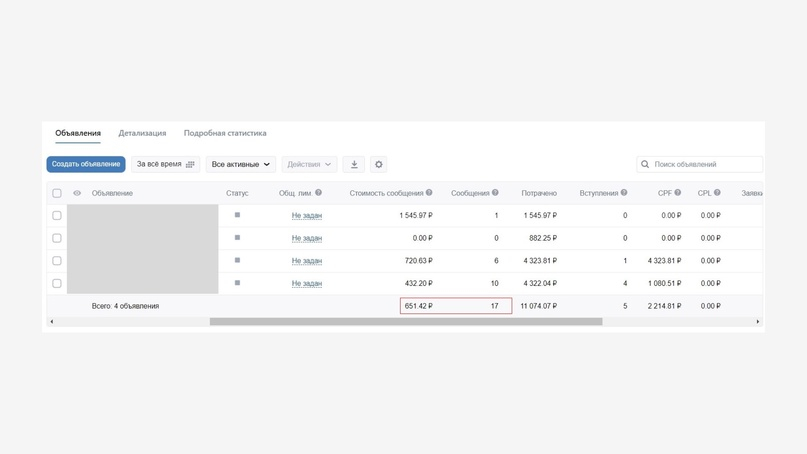Sort by the Статус column header
Screen dimensions: 807x454
[x=237, y=193]
